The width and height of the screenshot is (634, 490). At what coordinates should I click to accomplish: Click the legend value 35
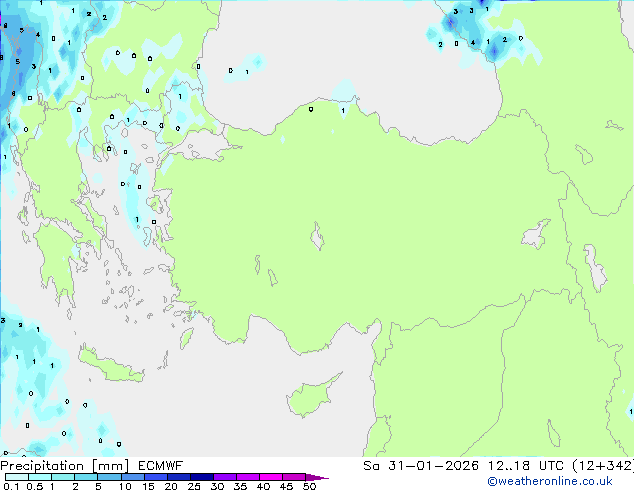[240, 486]
